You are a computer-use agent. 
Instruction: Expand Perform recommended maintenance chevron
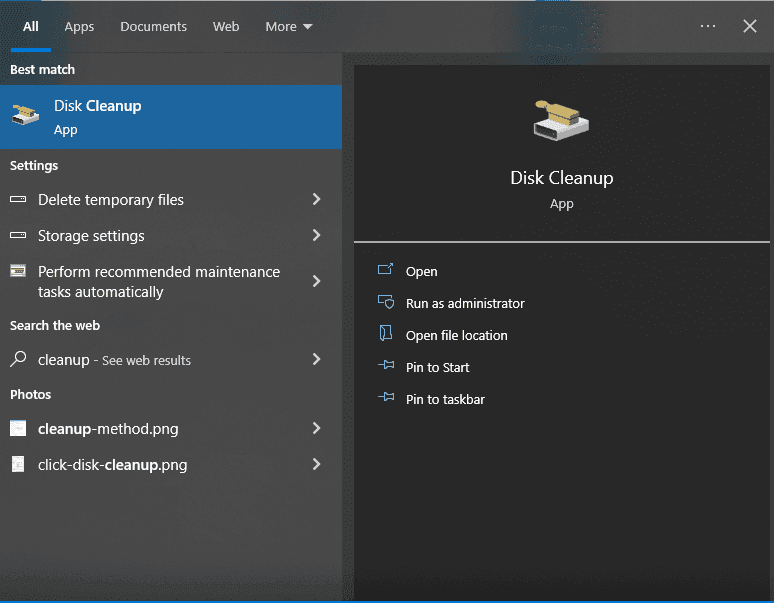click(316, 281)
